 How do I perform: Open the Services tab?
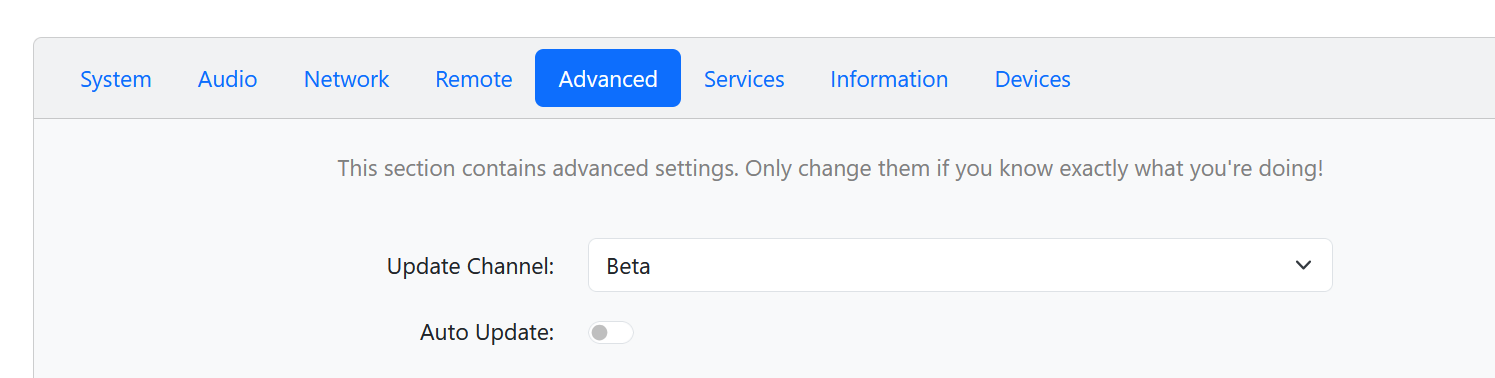coord(744,79)
